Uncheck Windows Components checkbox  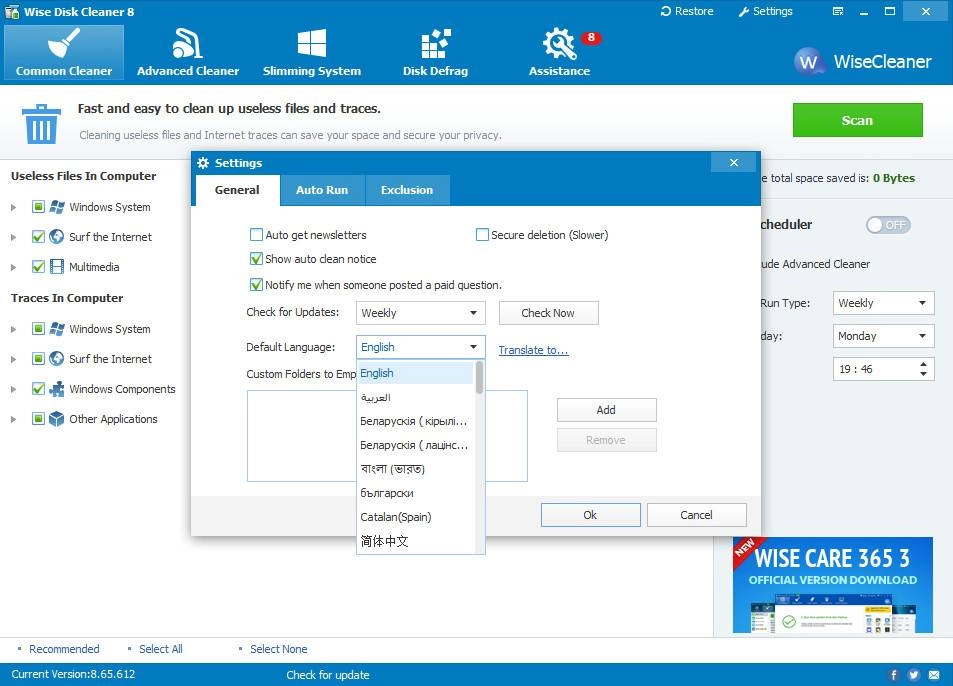38,389
